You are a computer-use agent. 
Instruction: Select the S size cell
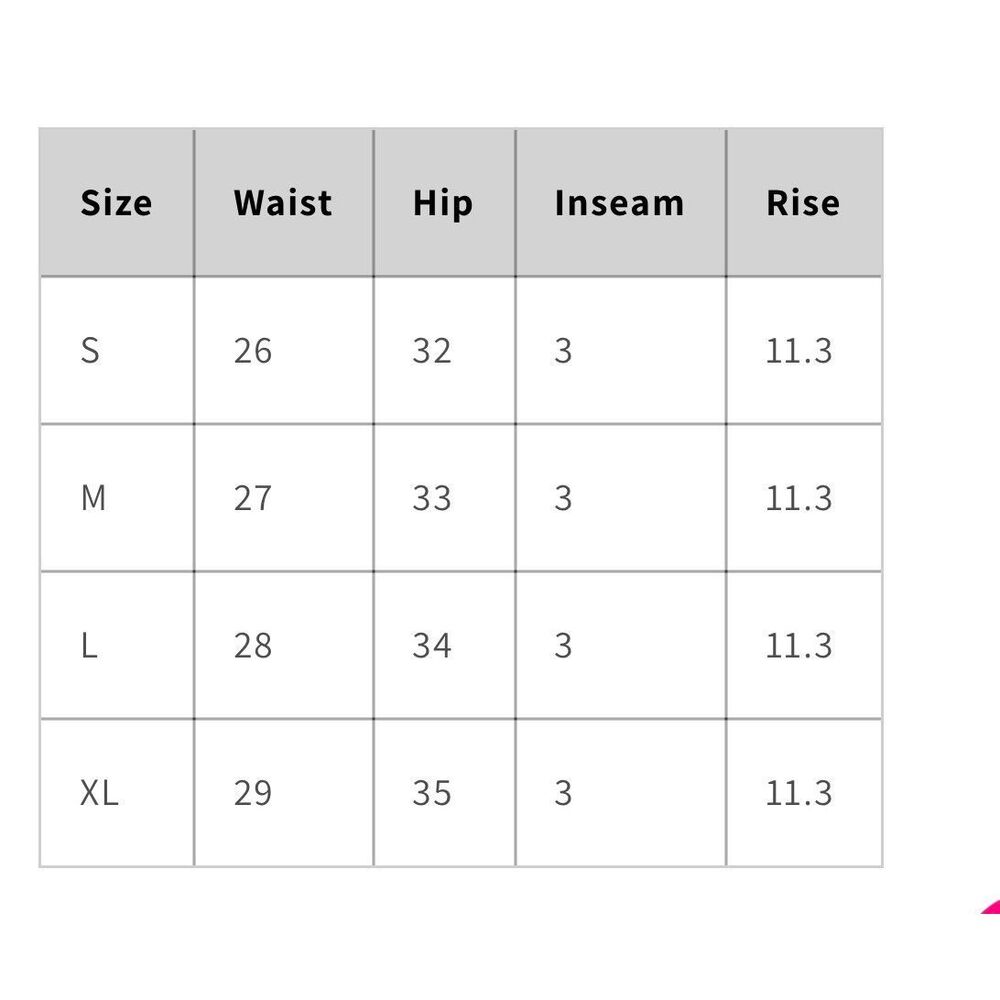click(91, 351)
